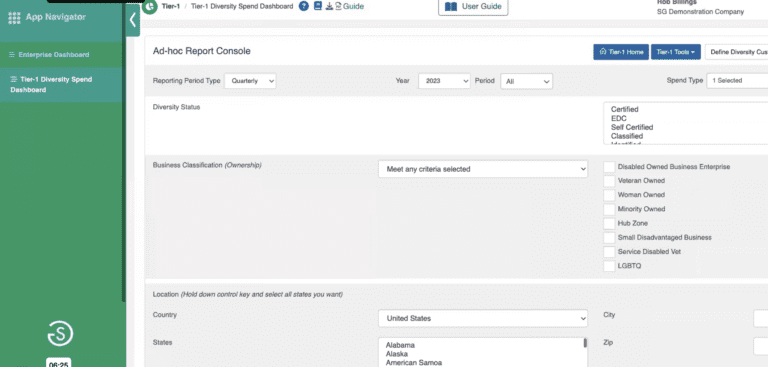Check the LGBTQ box
The width and height of the screenshot is (768, 367).
click(609, 266)
